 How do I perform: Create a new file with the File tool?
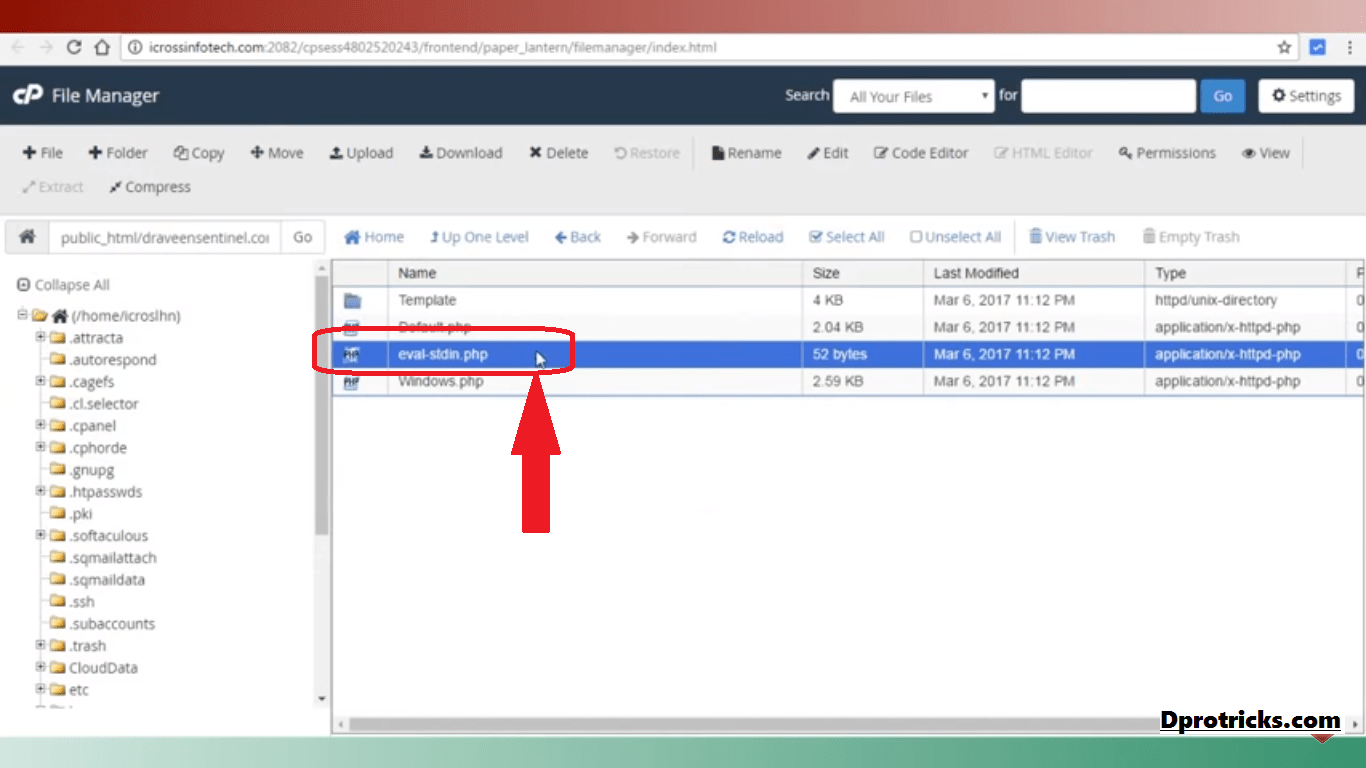click(x=42, y=153)
